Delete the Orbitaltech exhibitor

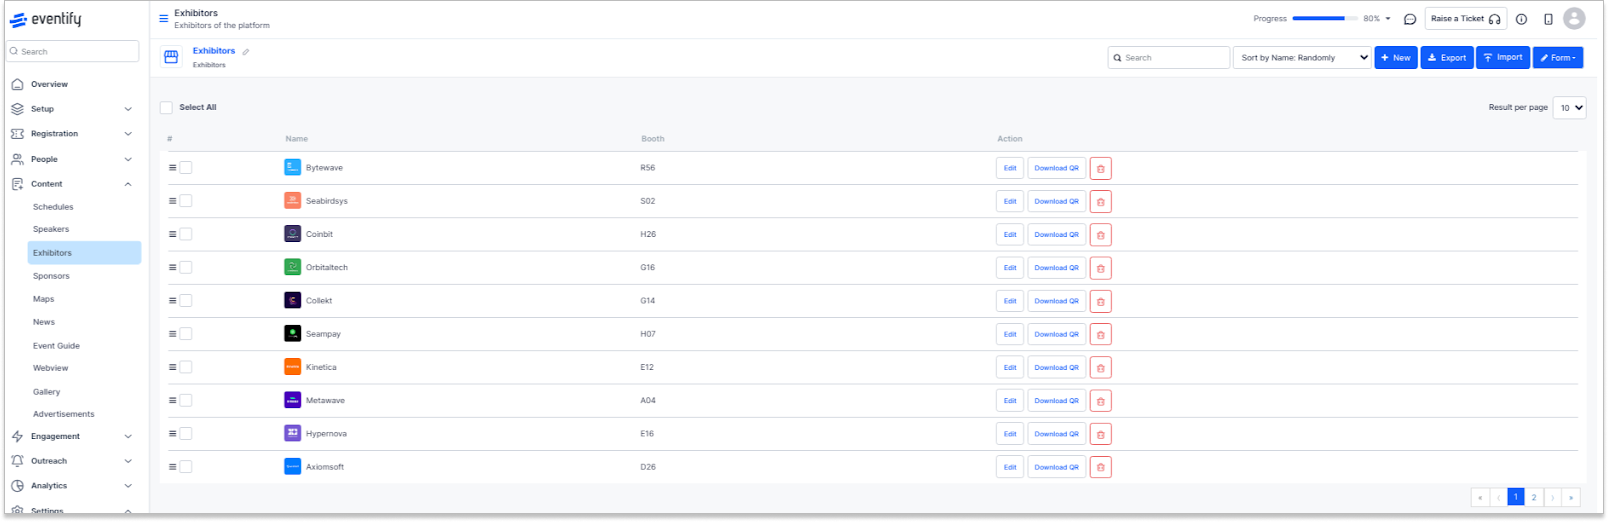point(1100,268)
